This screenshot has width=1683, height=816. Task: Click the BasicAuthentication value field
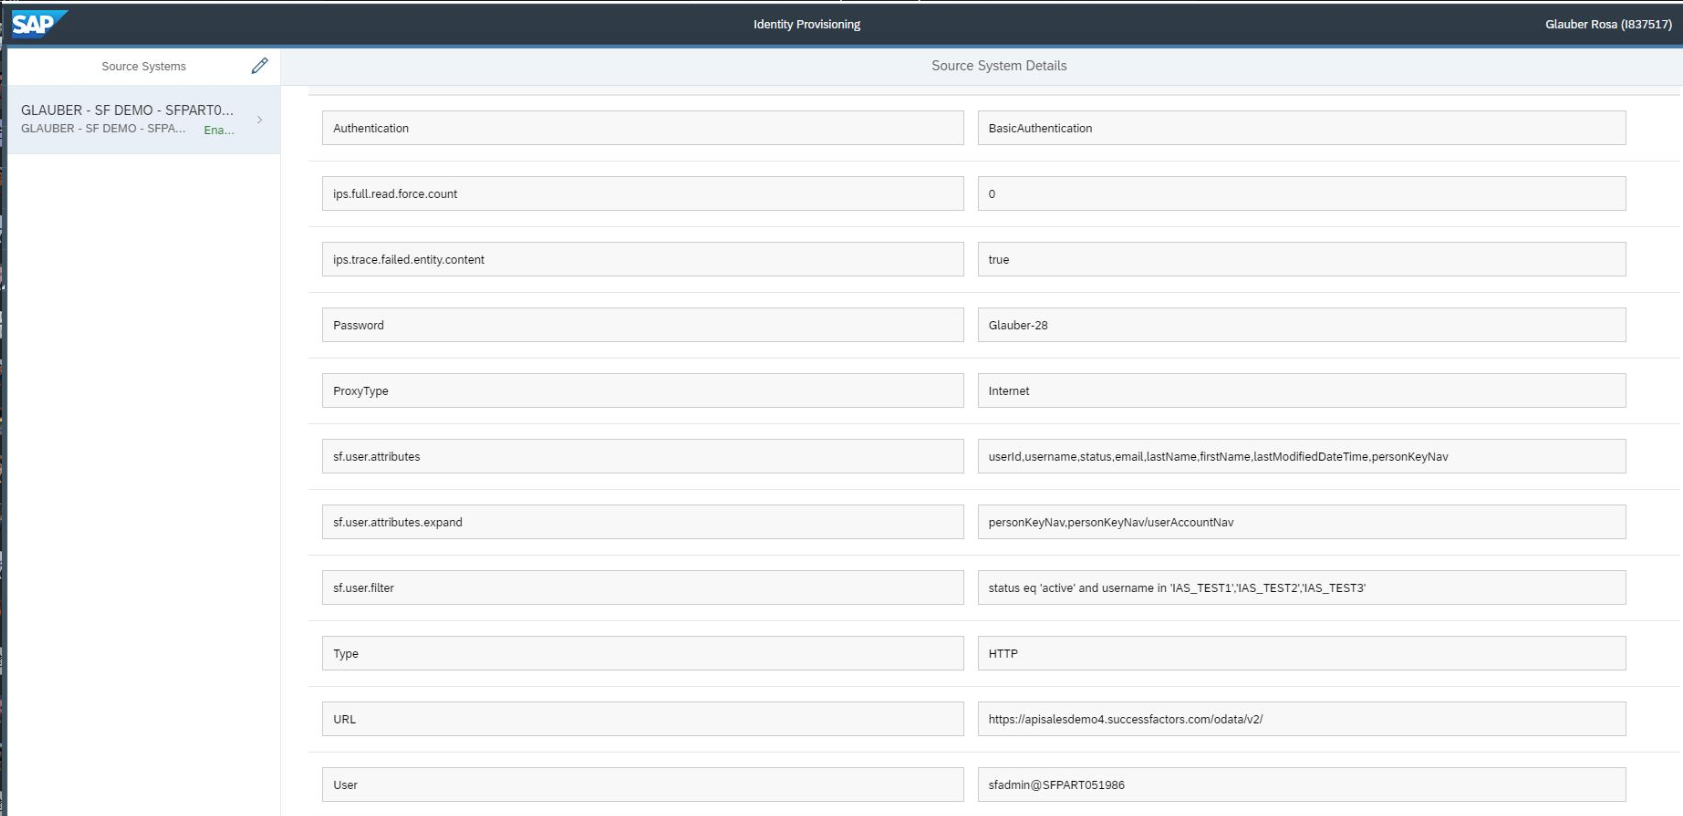1302,128
